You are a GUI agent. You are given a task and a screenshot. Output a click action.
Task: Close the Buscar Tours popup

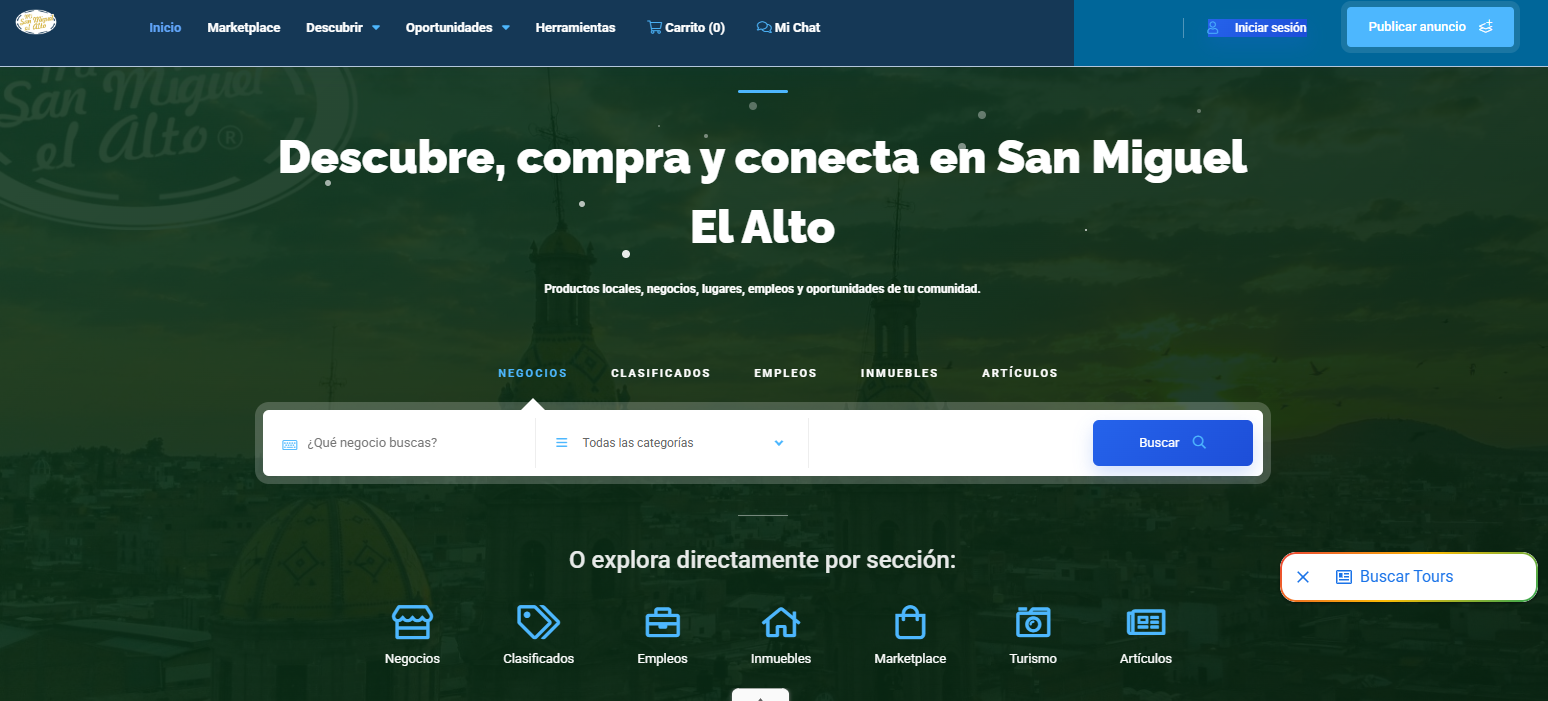tap(1303, 577)
